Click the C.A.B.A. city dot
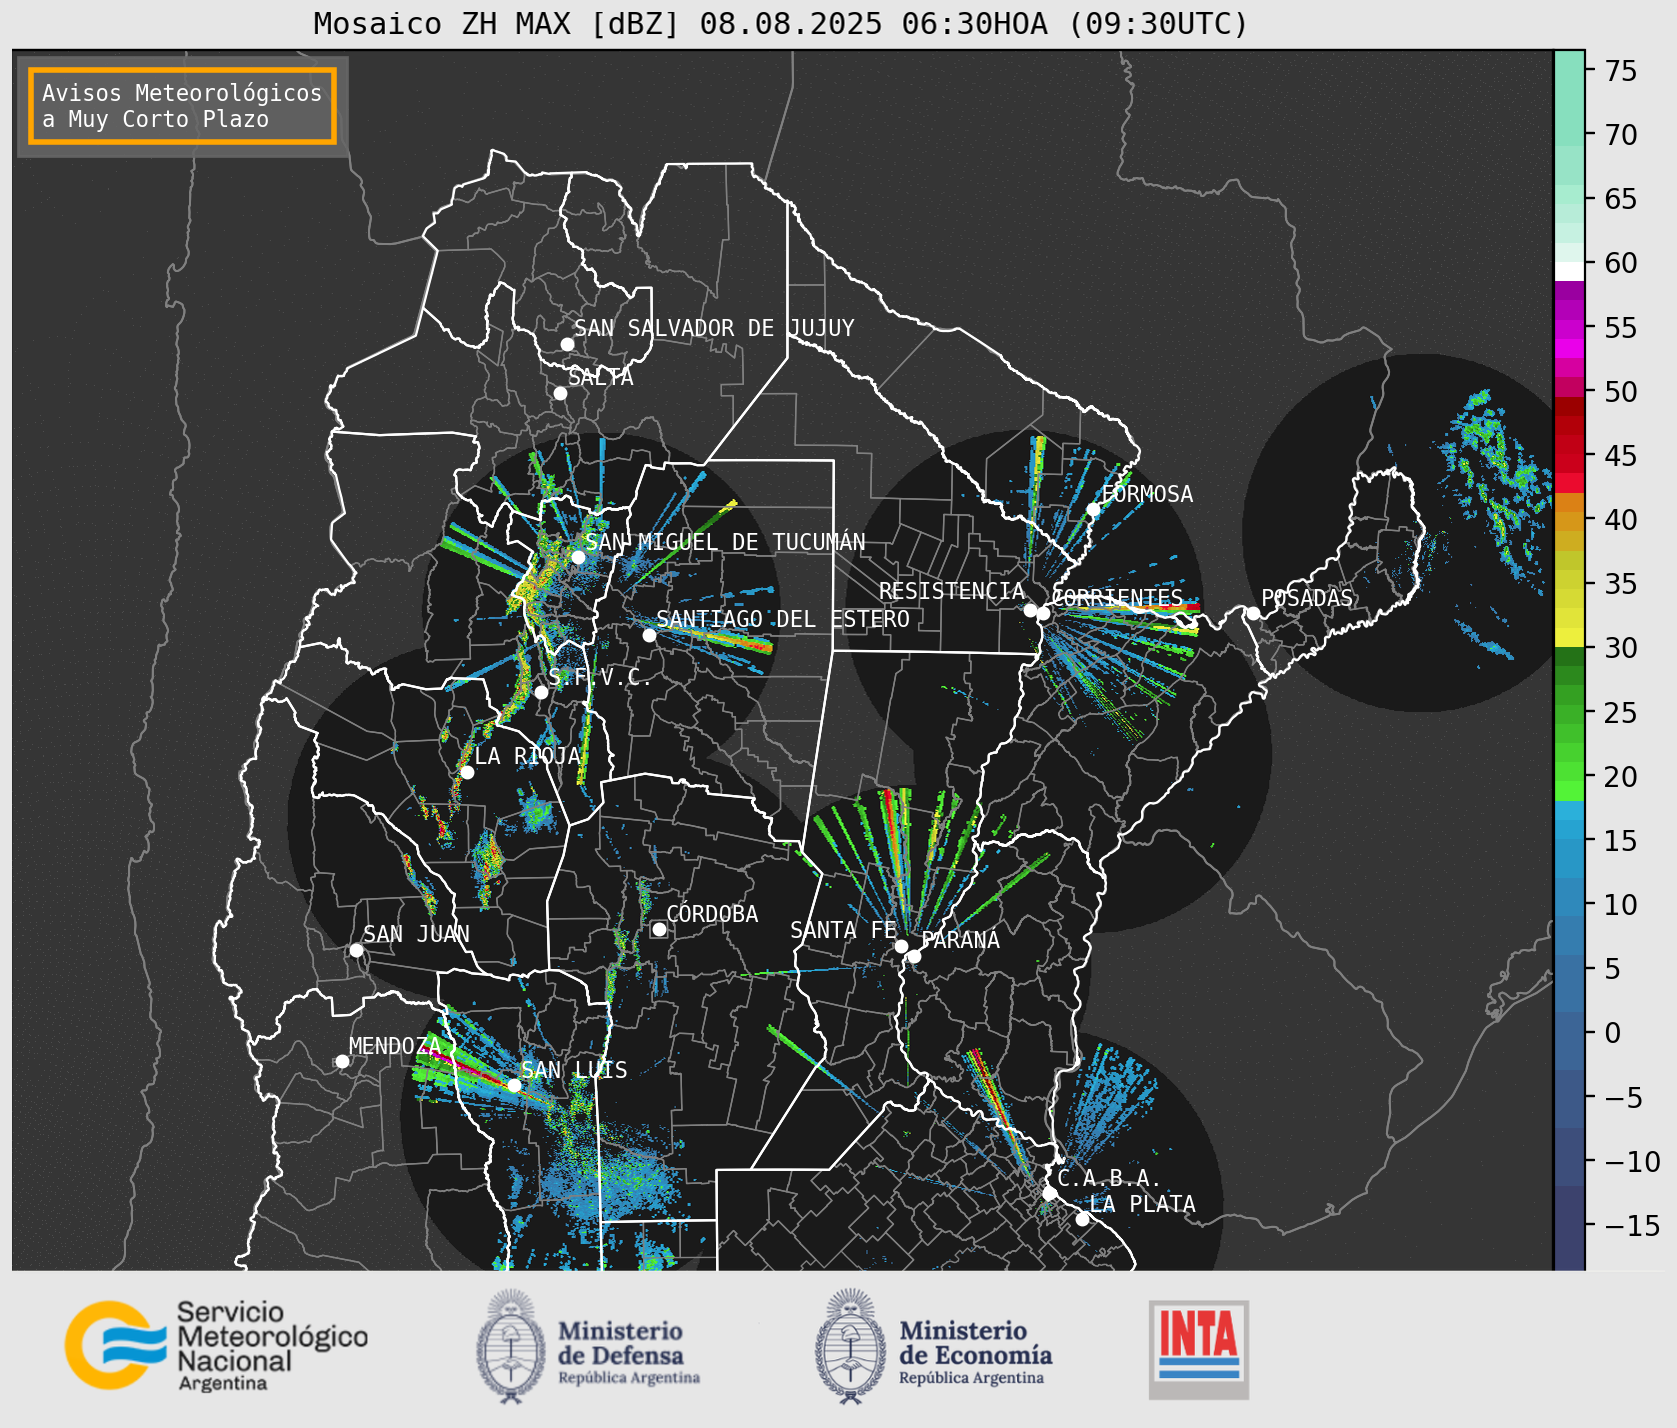1677x1428 pixels. click(x=1049, y=1193)
